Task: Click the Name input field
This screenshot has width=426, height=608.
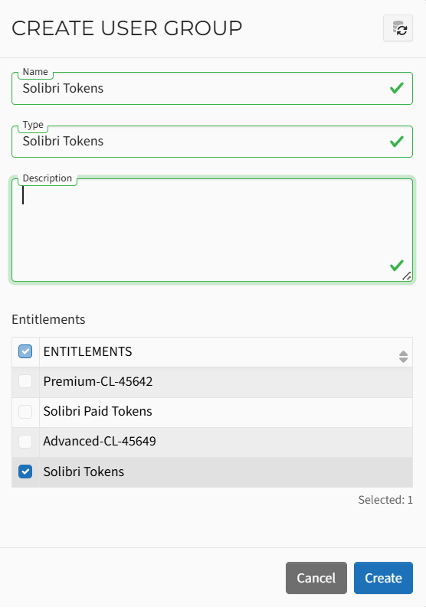Action: (212, 88)
